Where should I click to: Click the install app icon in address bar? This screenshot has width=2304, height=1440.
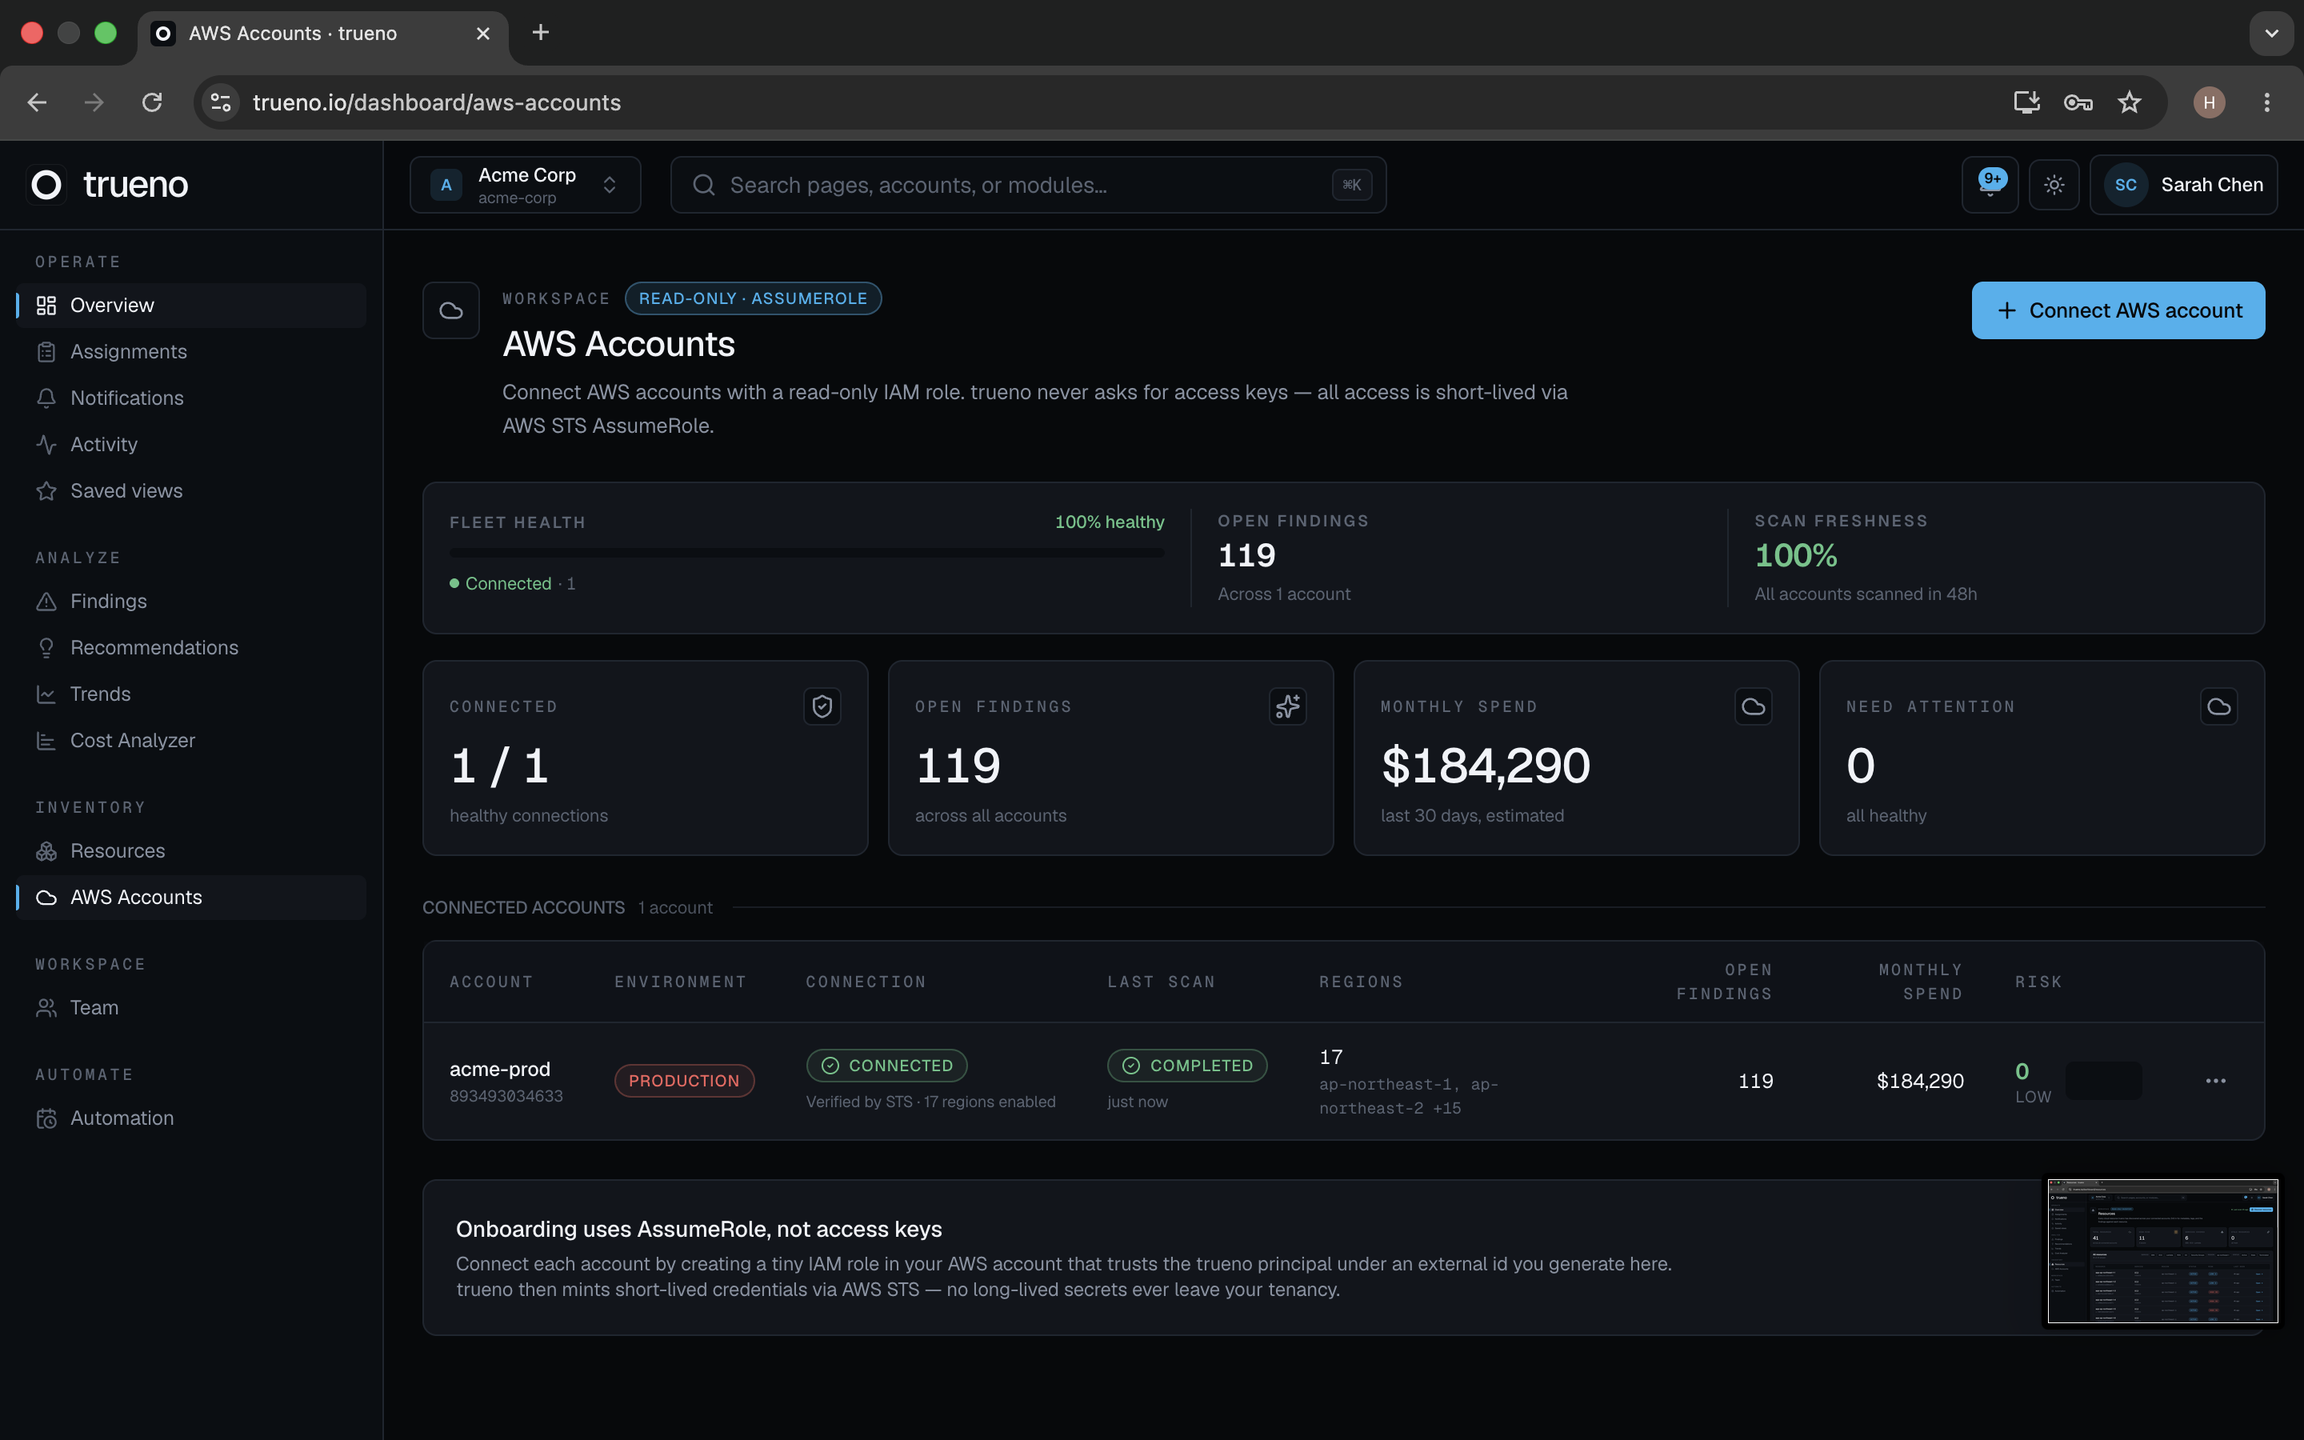[x=2027, y=103]
